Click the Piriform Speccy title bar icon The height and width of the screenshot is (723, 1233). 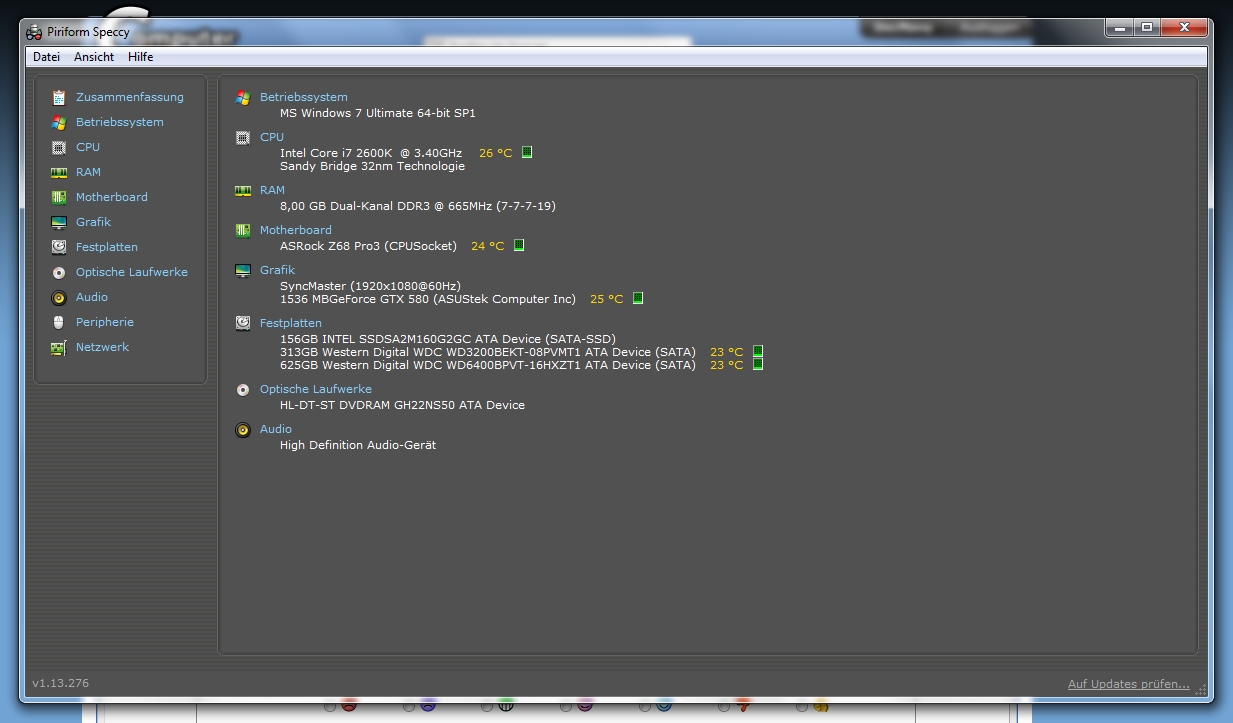point(34,31)
